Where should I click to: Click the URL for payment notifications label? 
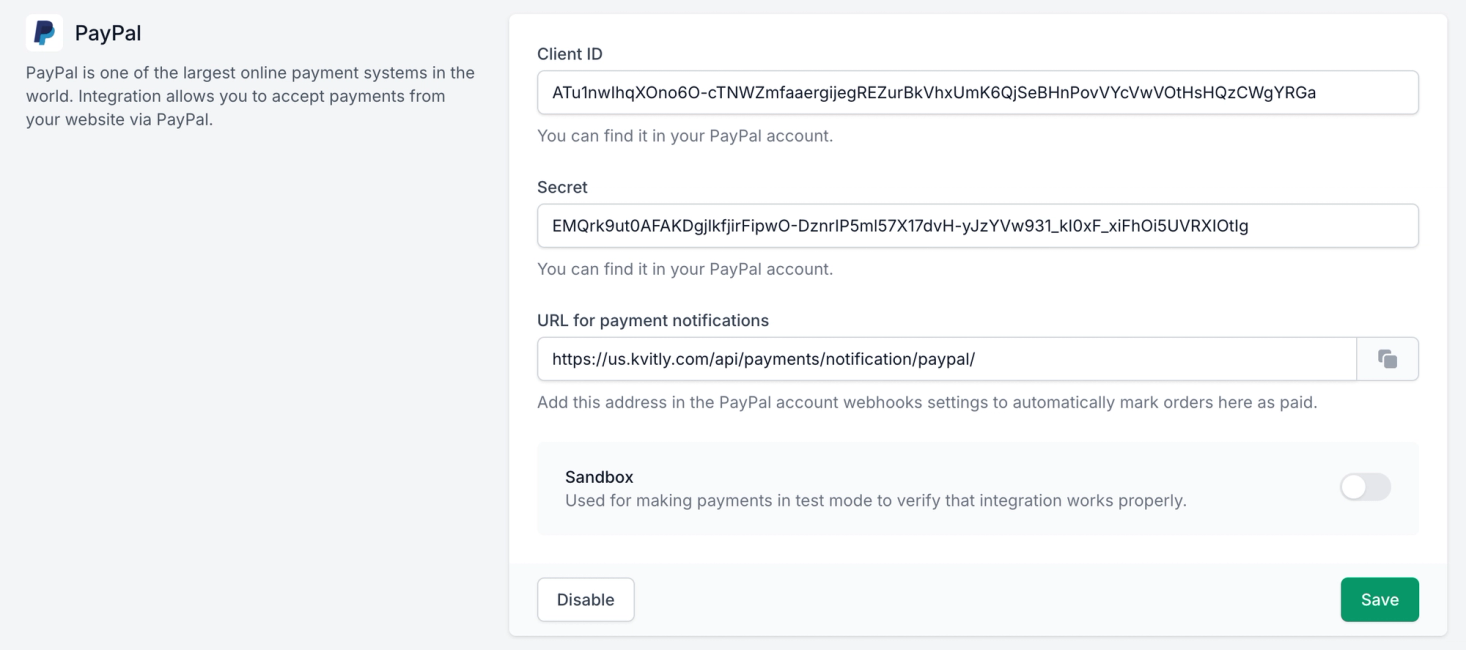coord(653,320)
